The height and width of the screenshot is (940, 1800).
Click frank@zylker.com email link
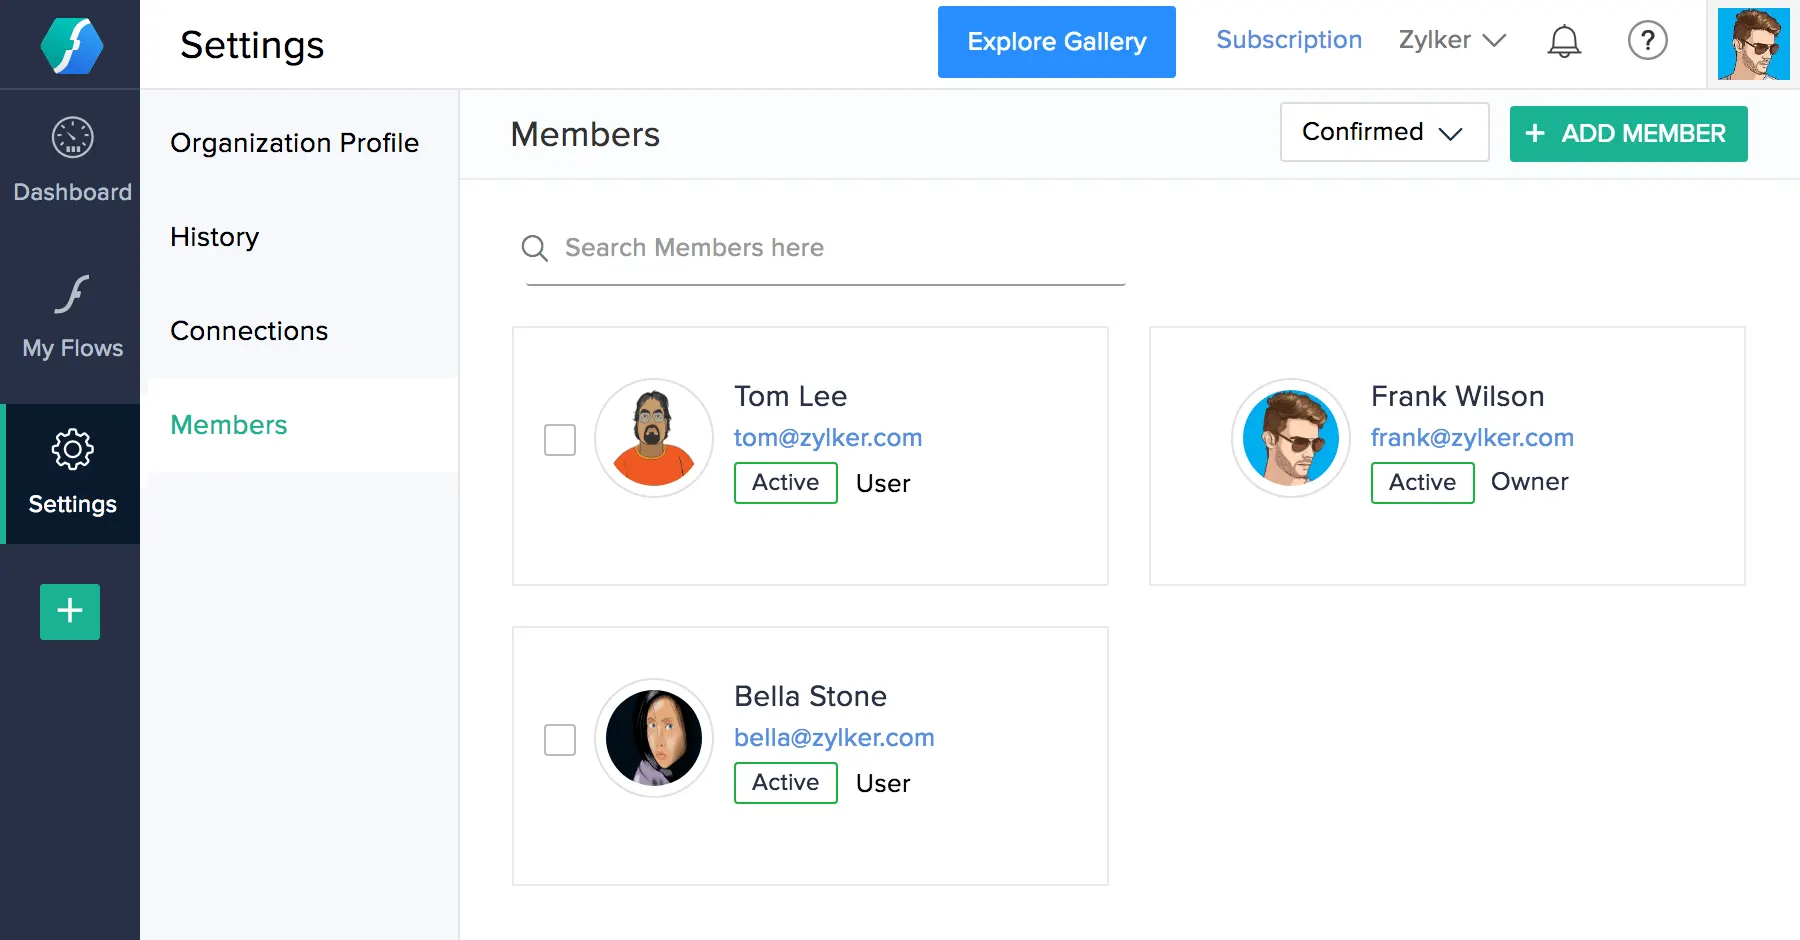[x=1472, y=438]
